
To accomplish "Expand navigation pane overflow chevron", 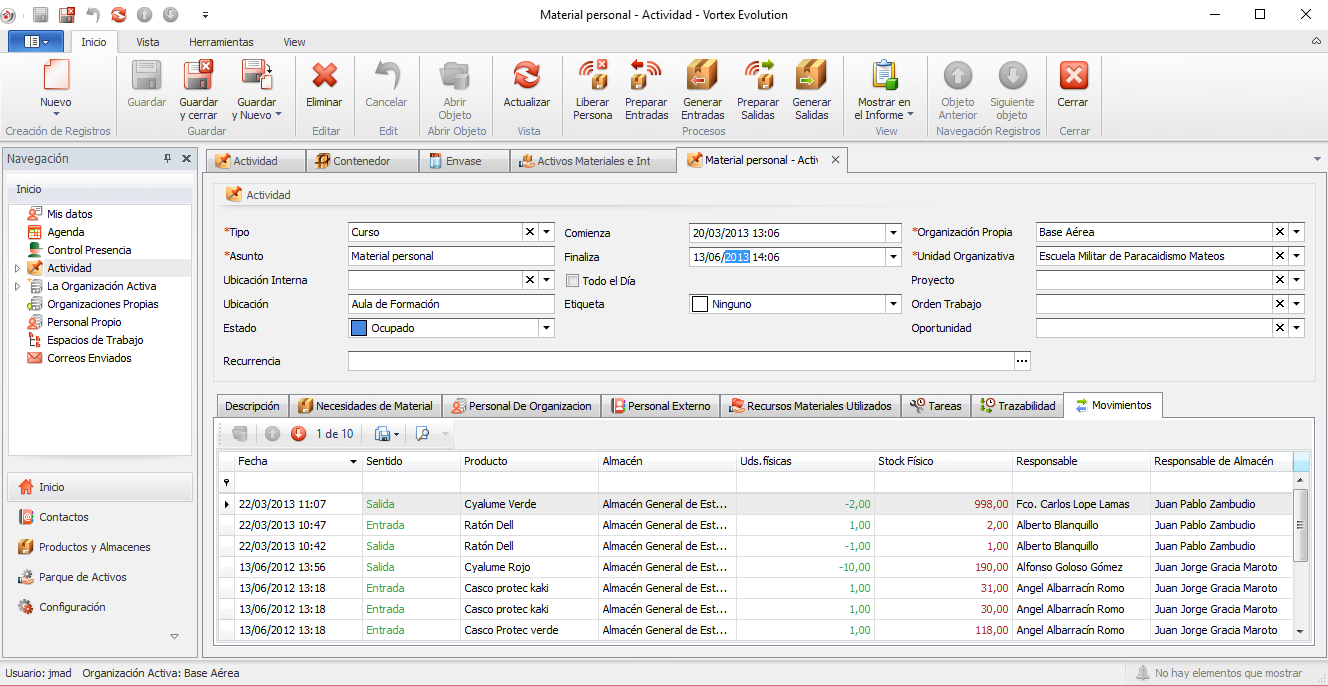I will tap(174, 637).
